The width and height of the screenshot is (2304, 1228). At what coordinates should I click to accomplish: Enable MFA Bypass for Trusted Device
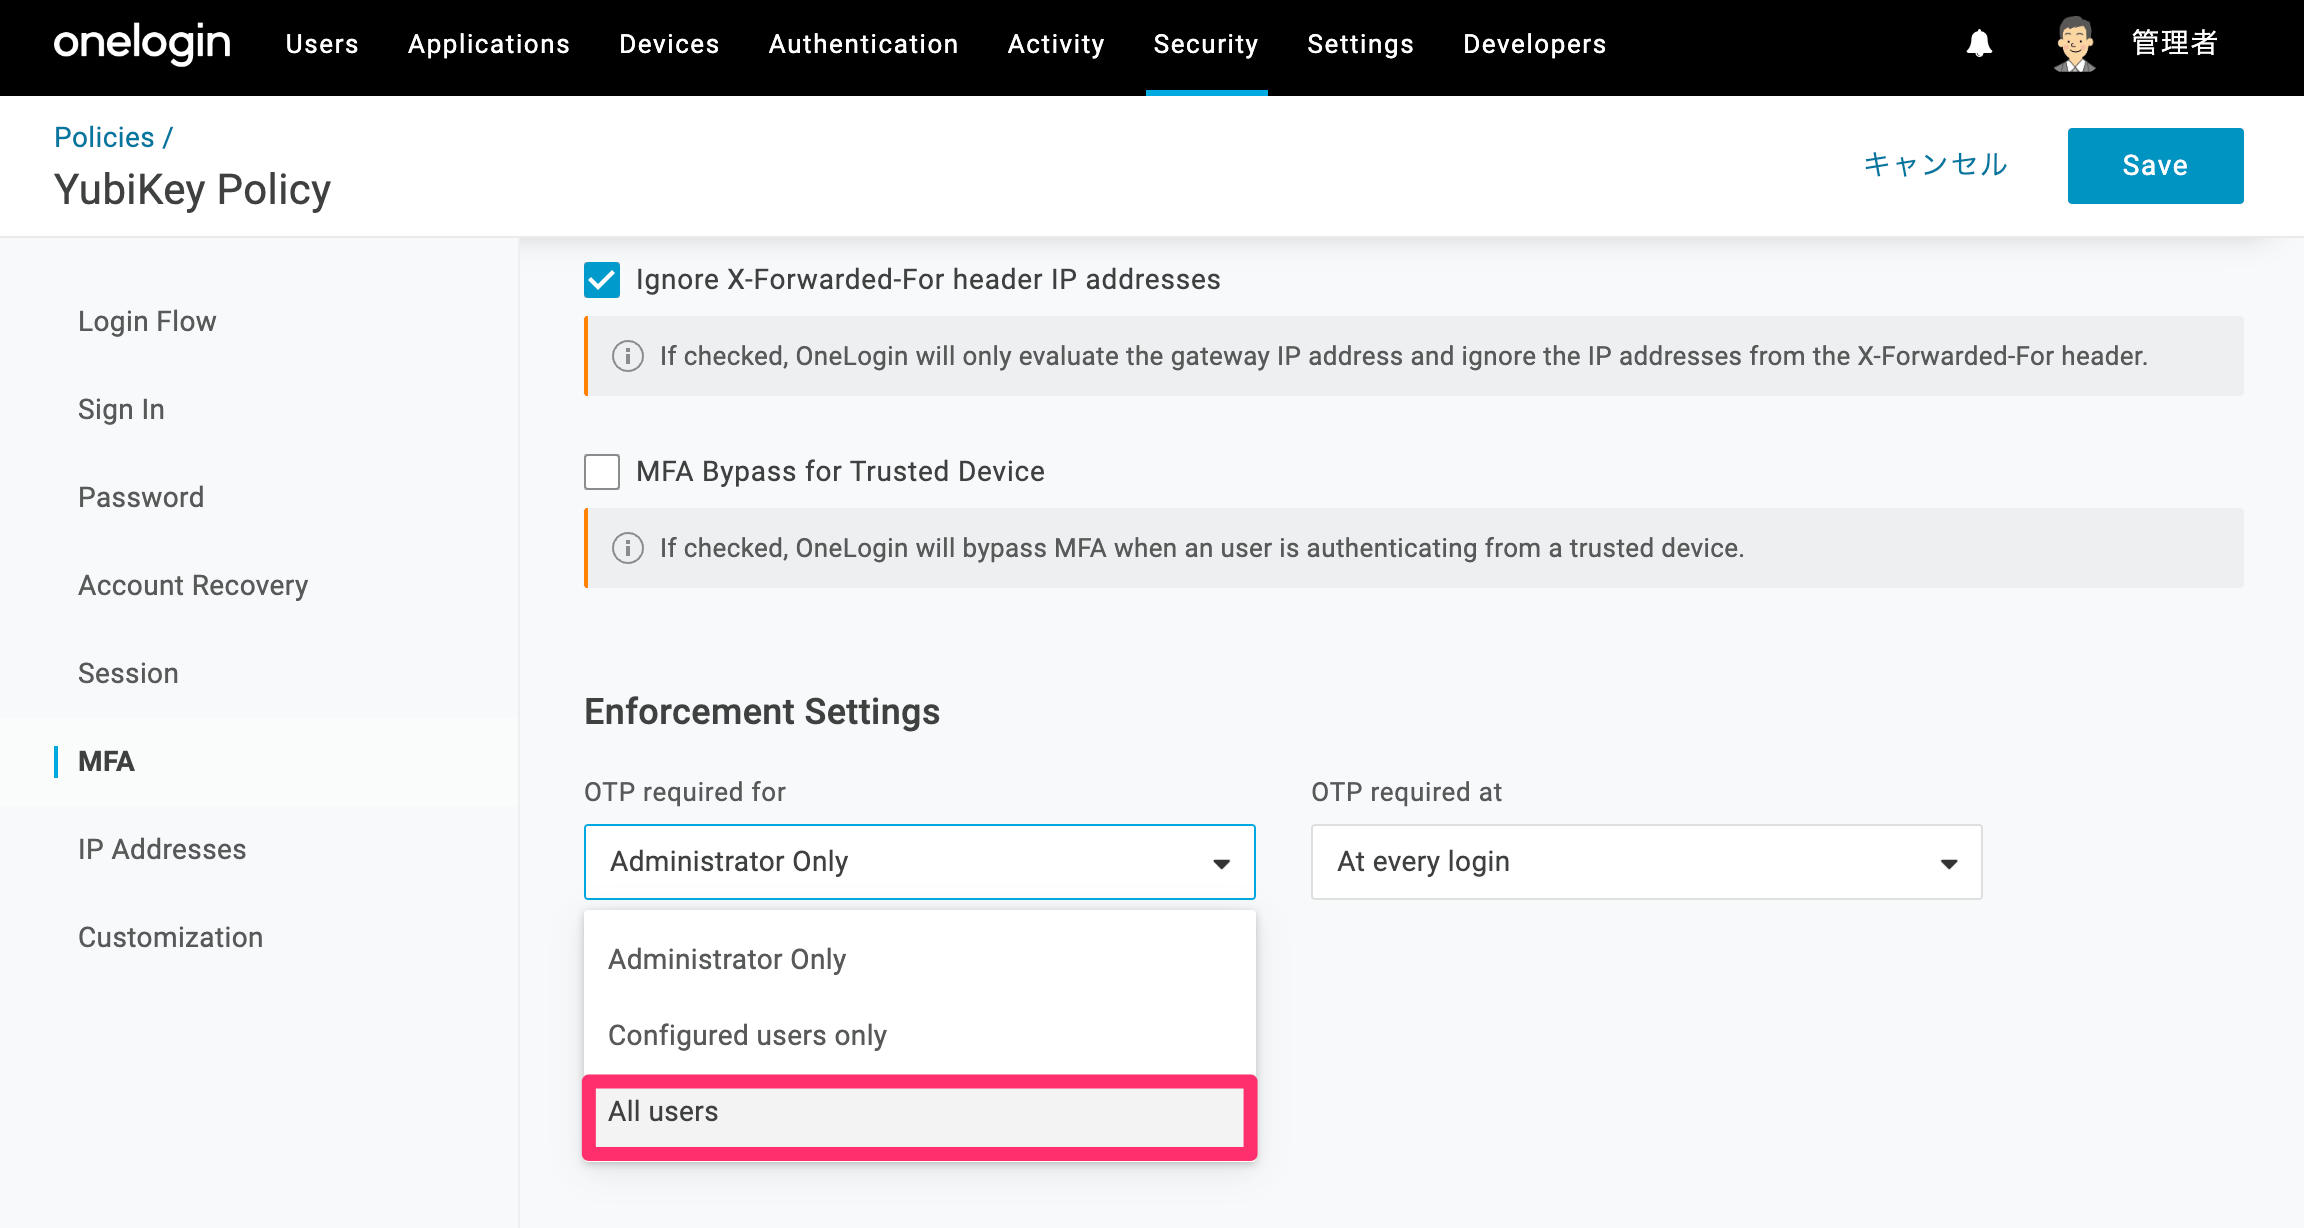point(602,472)
